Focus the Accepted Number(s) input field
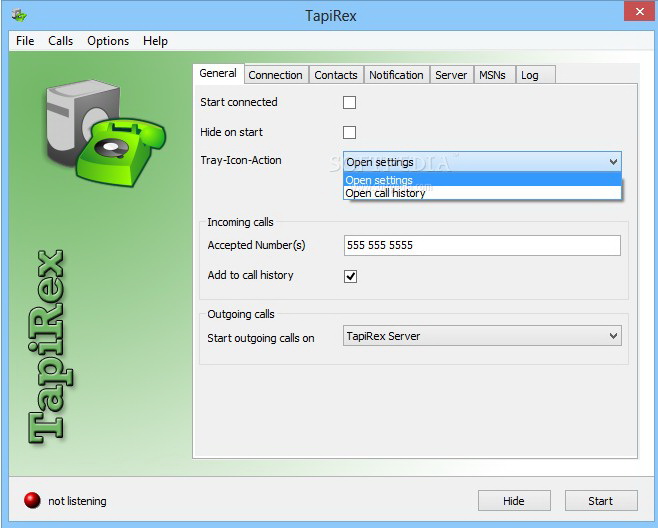This screenshot has height=528, width=658. point(482,245)
